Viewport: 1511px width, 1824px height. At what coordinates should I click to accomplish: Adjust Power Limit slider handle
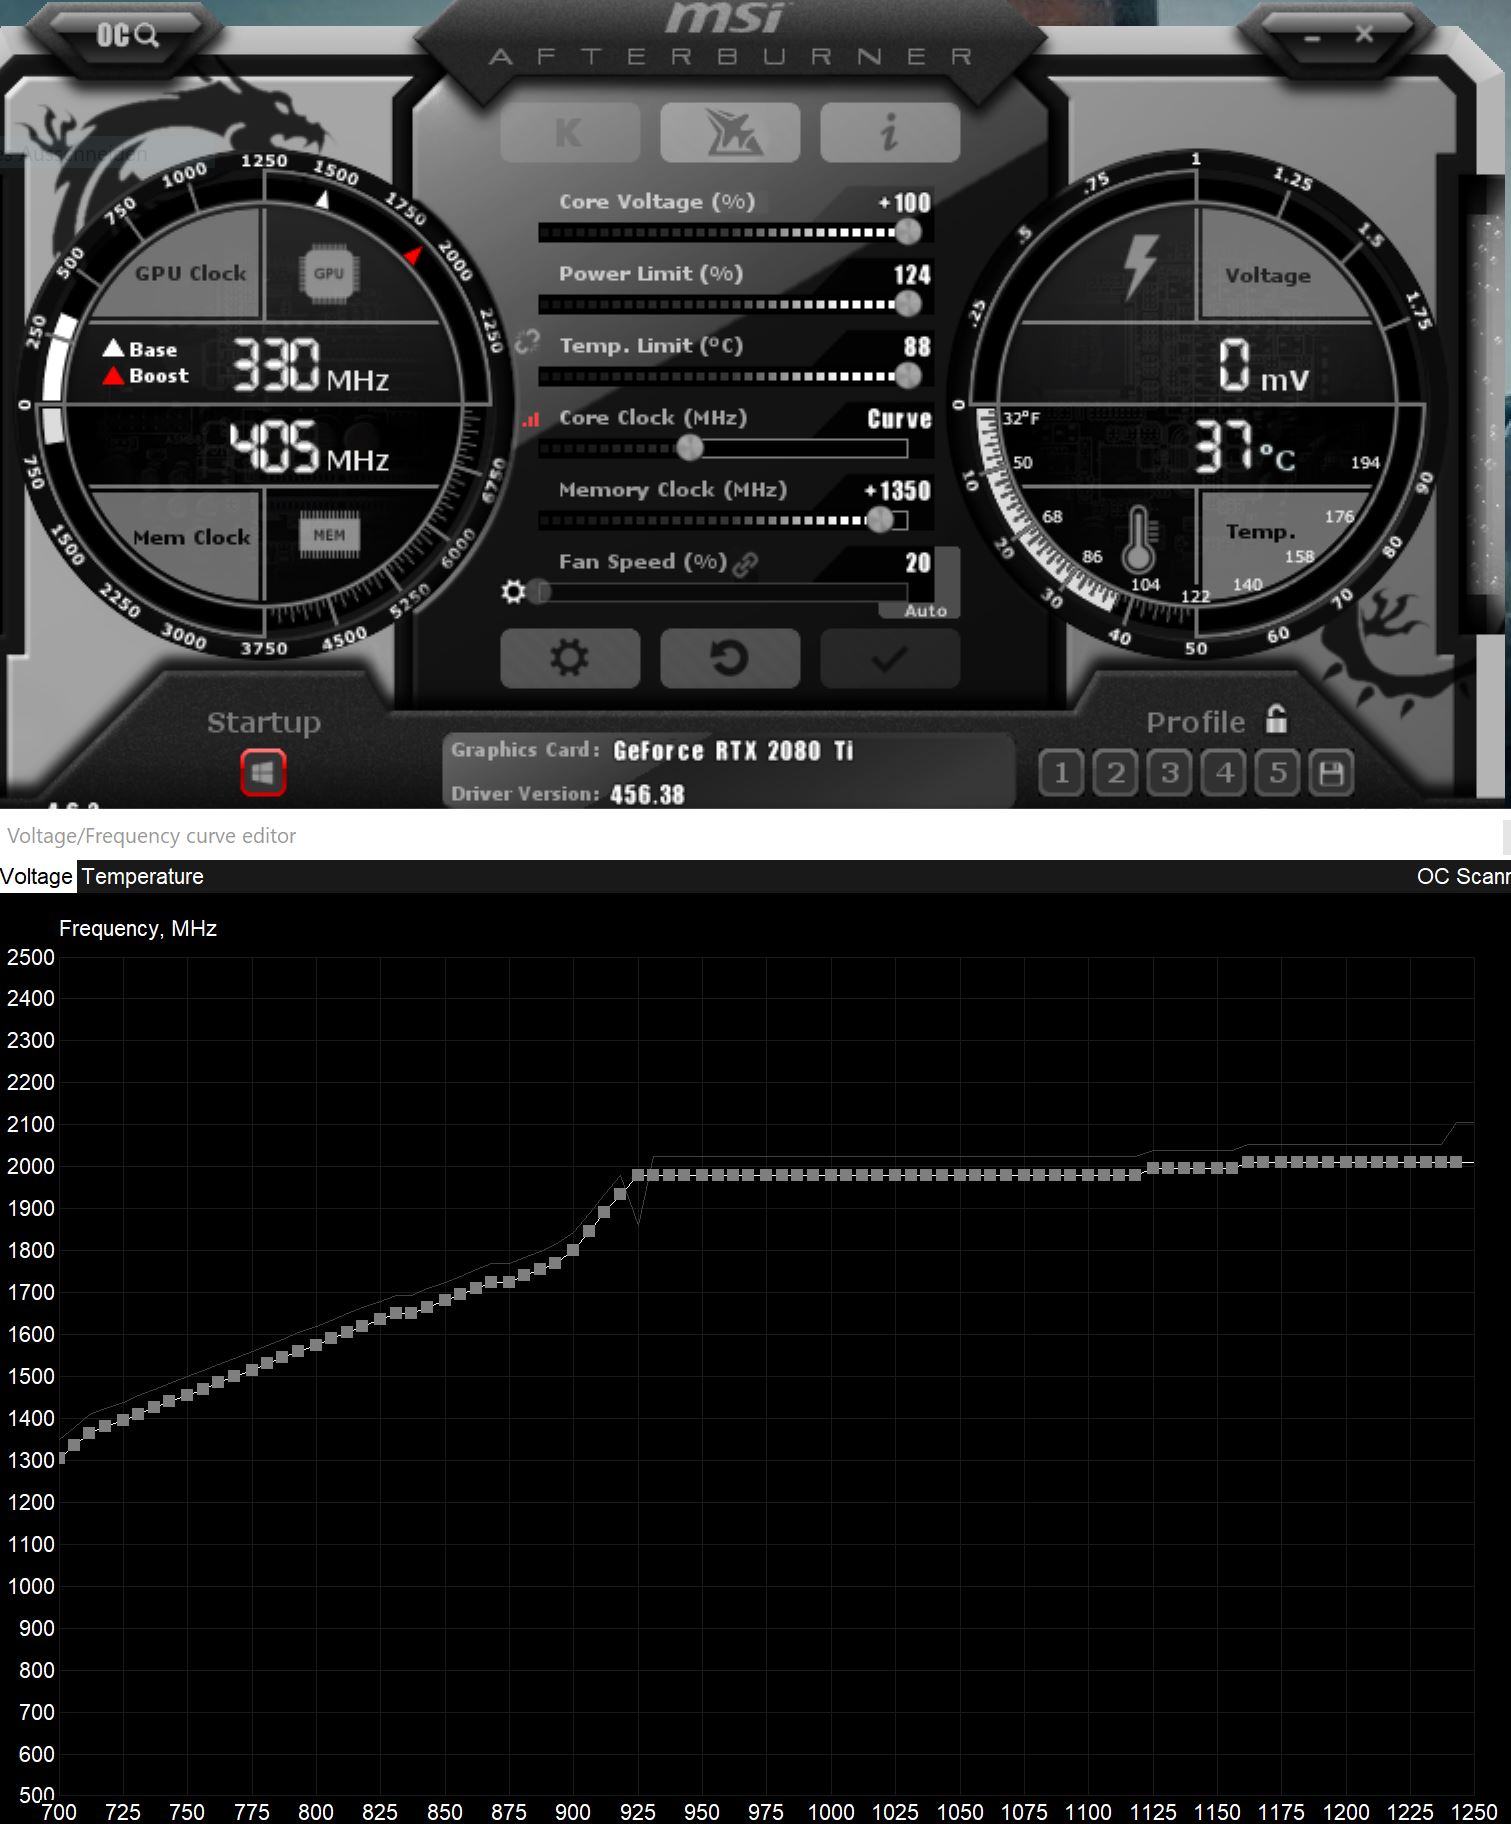[x=908, y=304]
